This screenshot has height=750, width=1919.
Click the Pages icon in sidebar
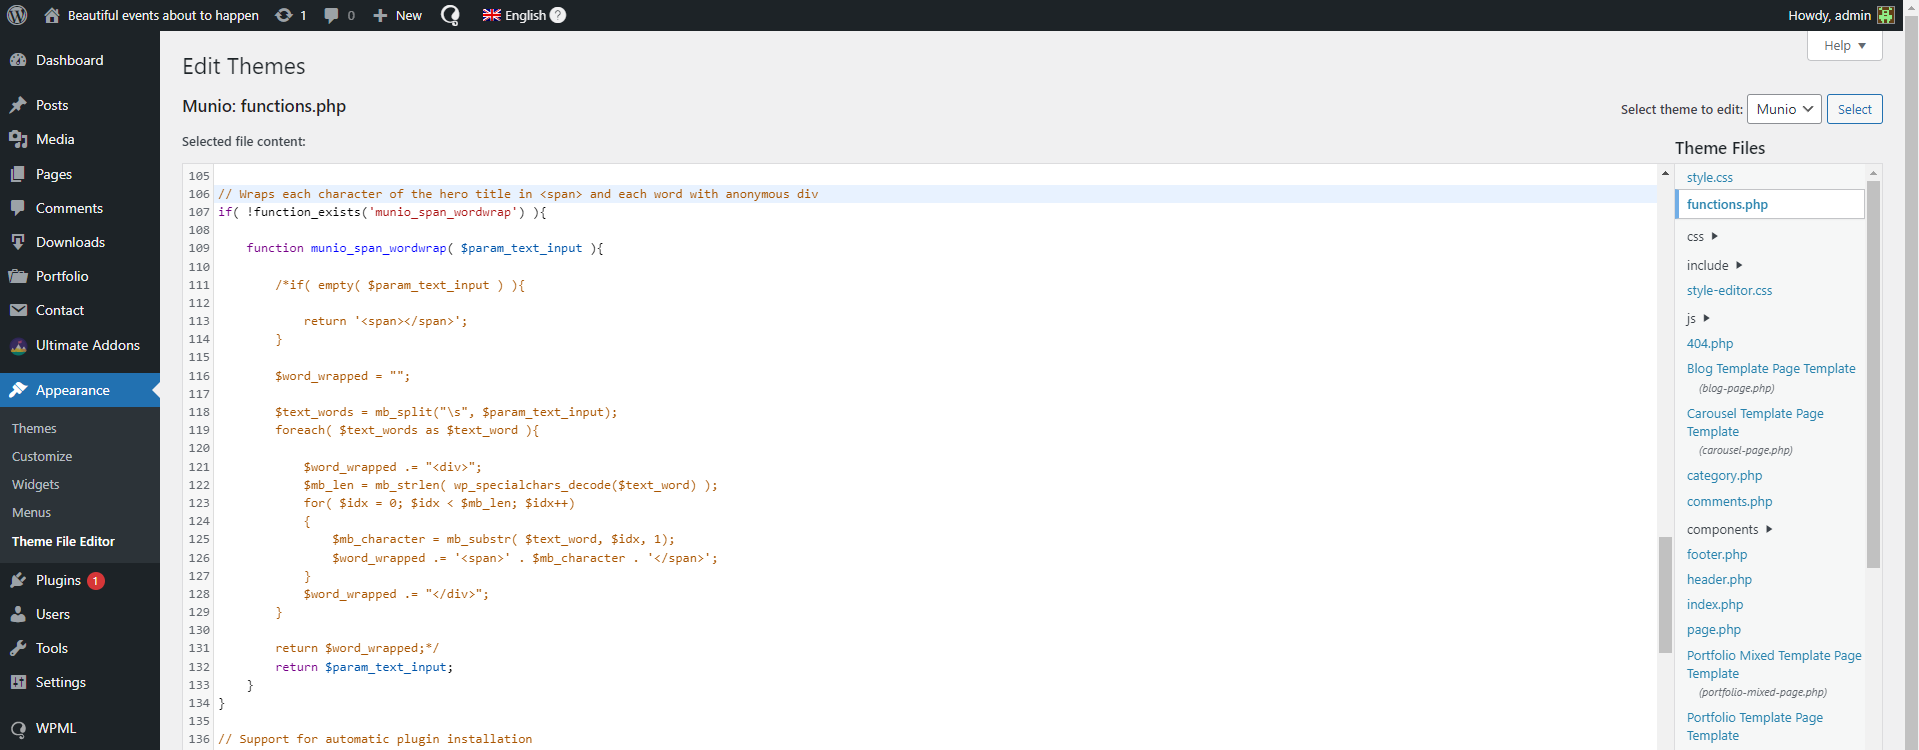(x=18, y=174)
